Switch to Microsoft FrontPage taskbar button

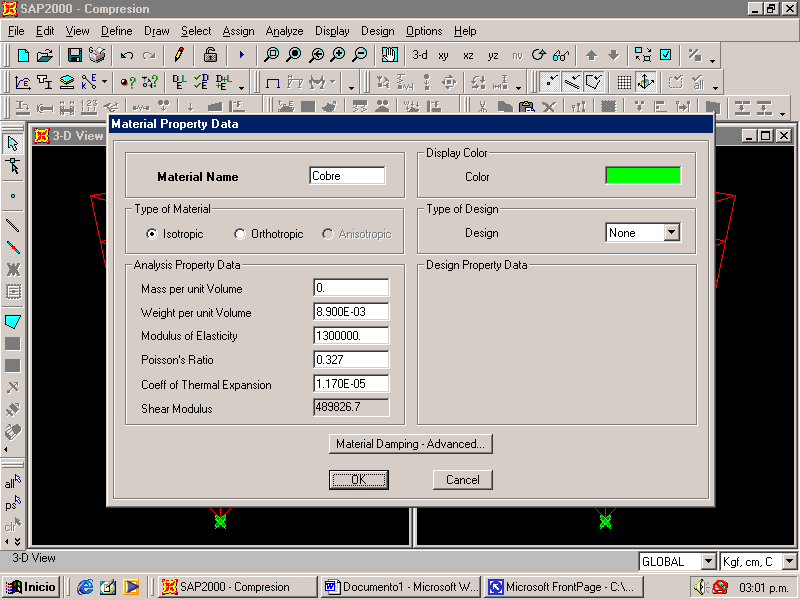(x=563, y=587)
